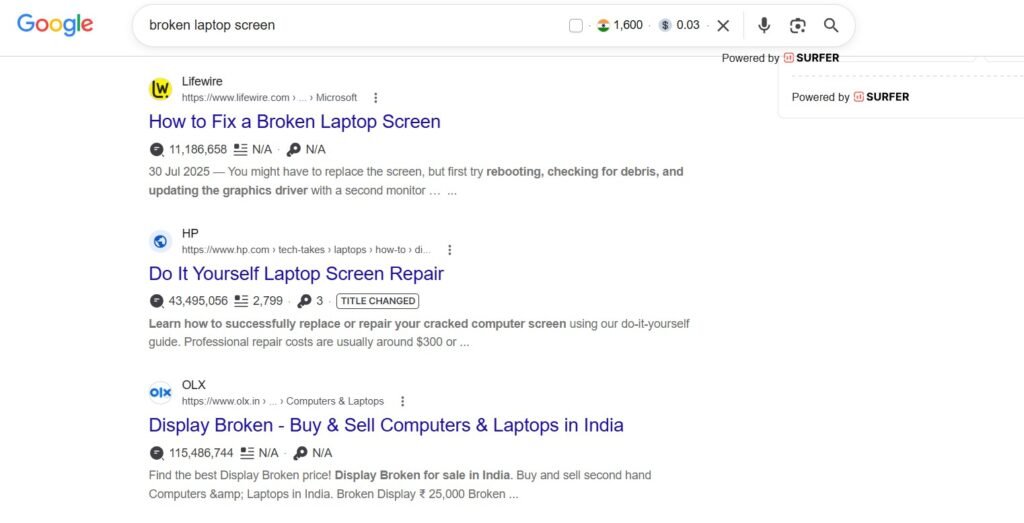
Task: Open Google Lens image search icon
Action: [797, 25]
